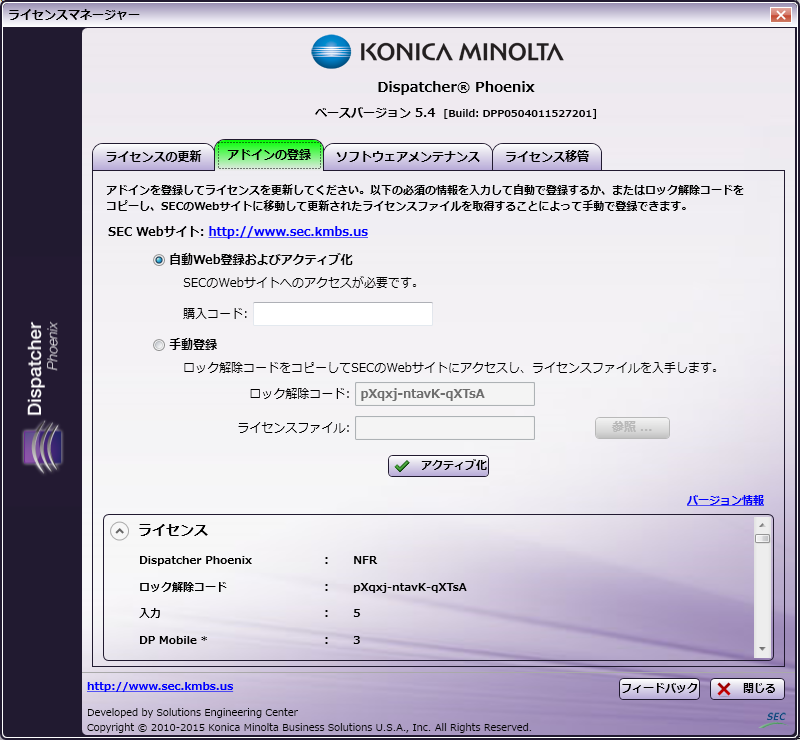Click the アクティブ化 button

438,465
